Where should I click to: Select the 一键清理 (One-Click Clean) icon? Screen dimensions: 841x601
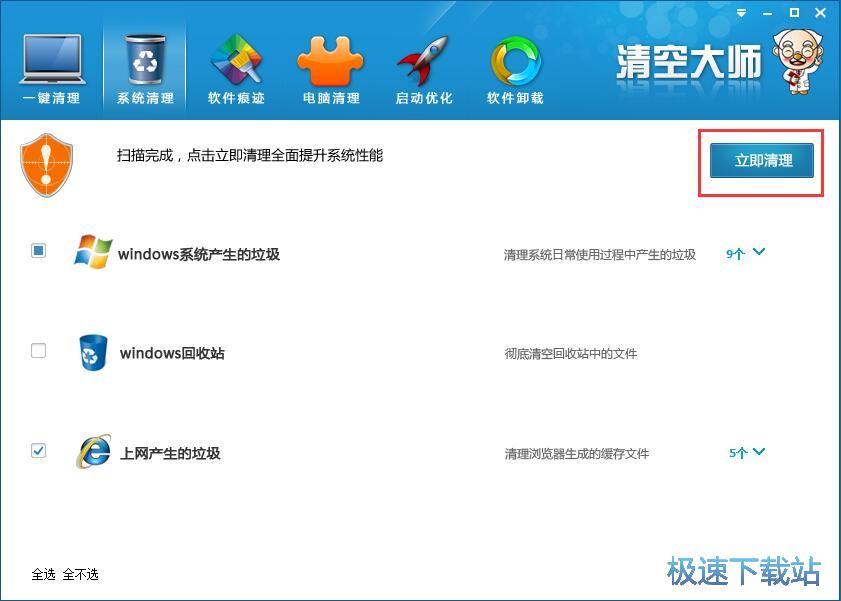pos(52,60)
